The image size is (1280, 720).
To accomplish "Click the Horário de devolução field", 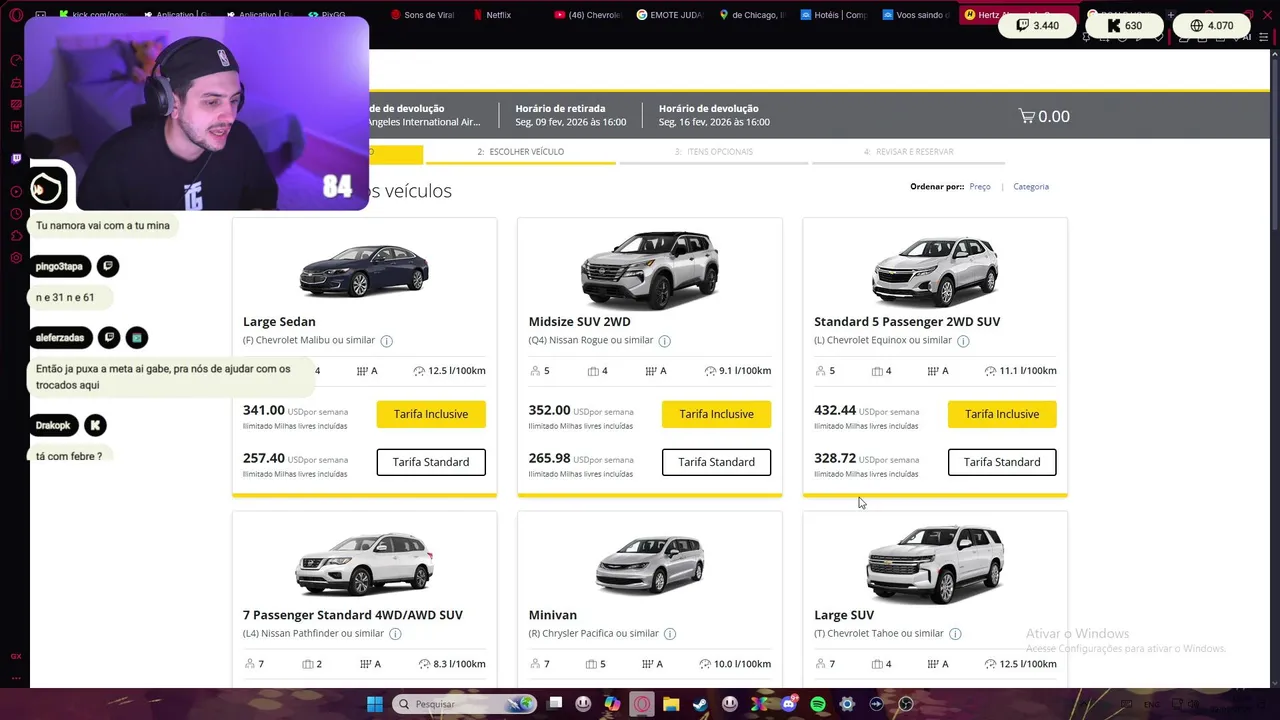I will [714, 115].
